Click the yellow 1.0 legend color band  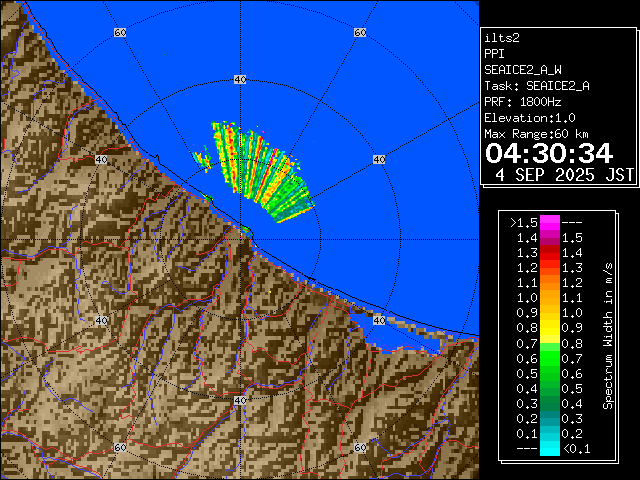(549, 297)
